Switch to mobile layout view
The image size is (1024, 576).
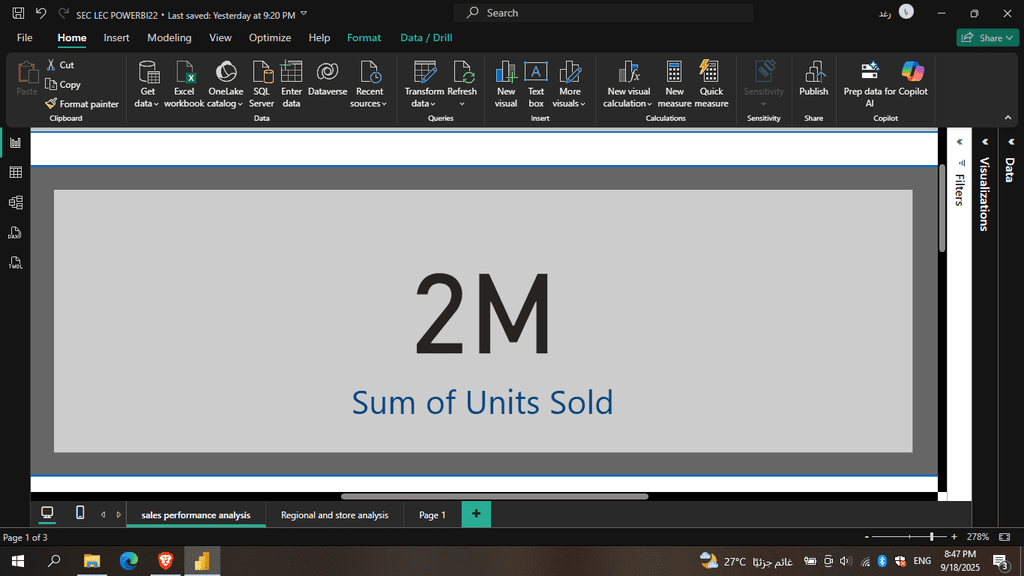click(80, 513)
